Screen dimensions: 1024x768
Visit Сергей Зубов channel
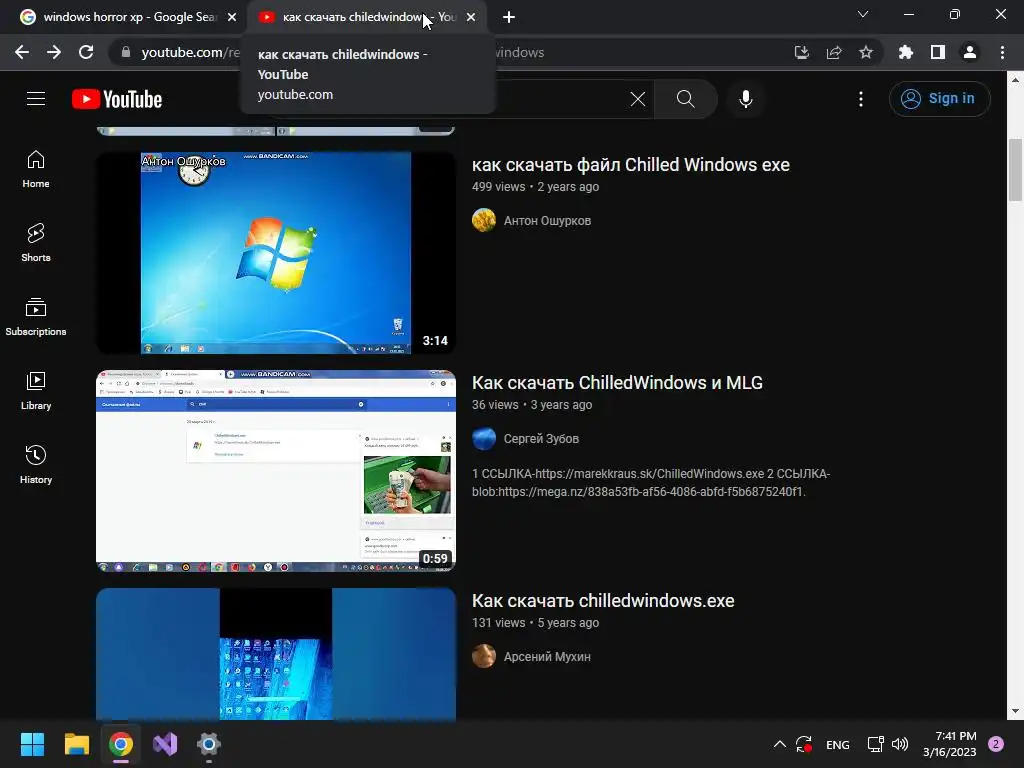(x=541, y=439)
